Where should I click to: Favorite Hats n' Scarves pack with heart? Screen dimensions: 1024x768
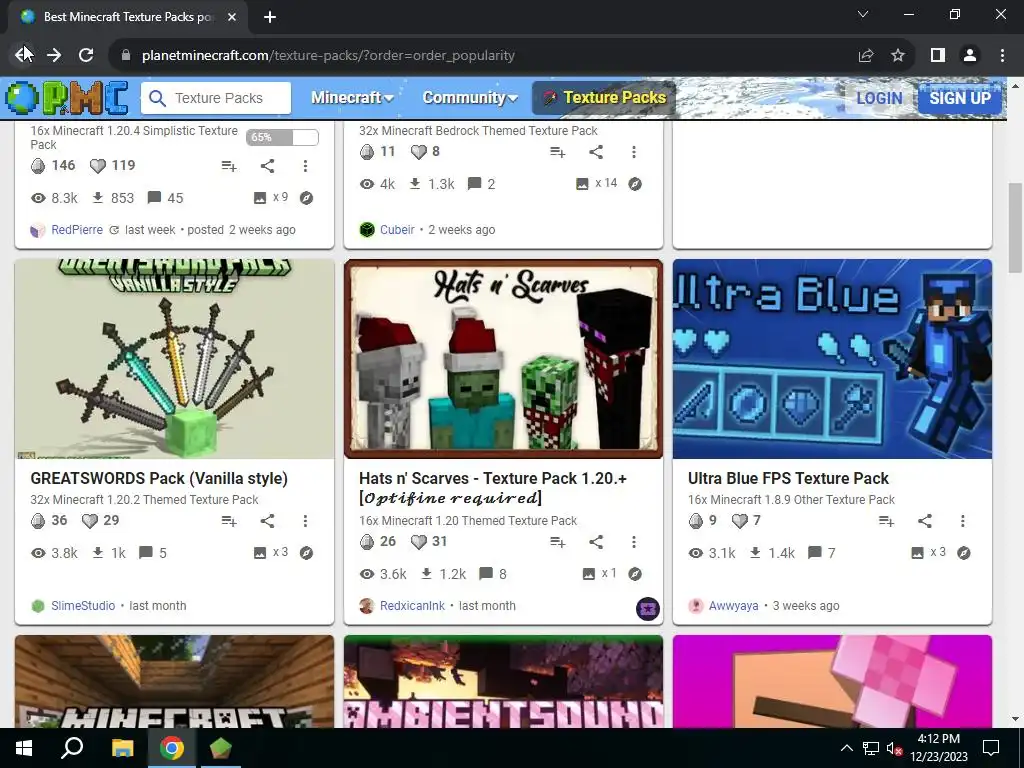click(419, 541)
